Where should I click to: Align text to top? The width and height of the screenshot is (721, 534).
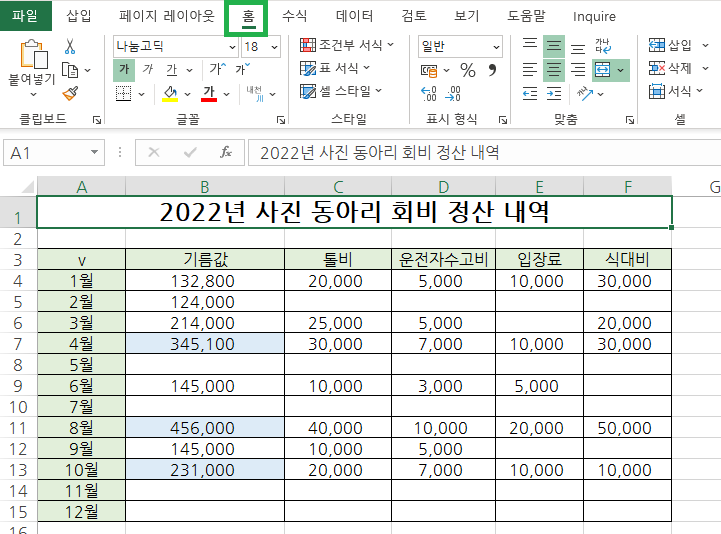click(x=530, y=46)
